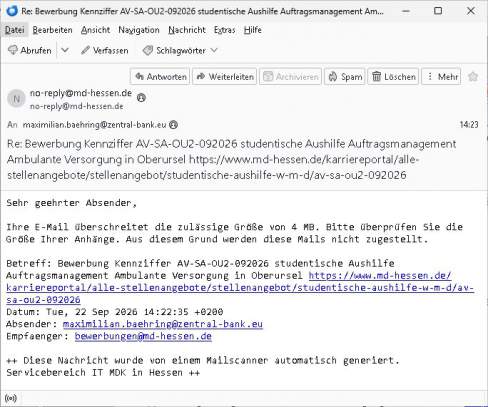Viewport: 488px width, 407px height.
Task: Open the Nachricht menu
Action: click(187, 30)
